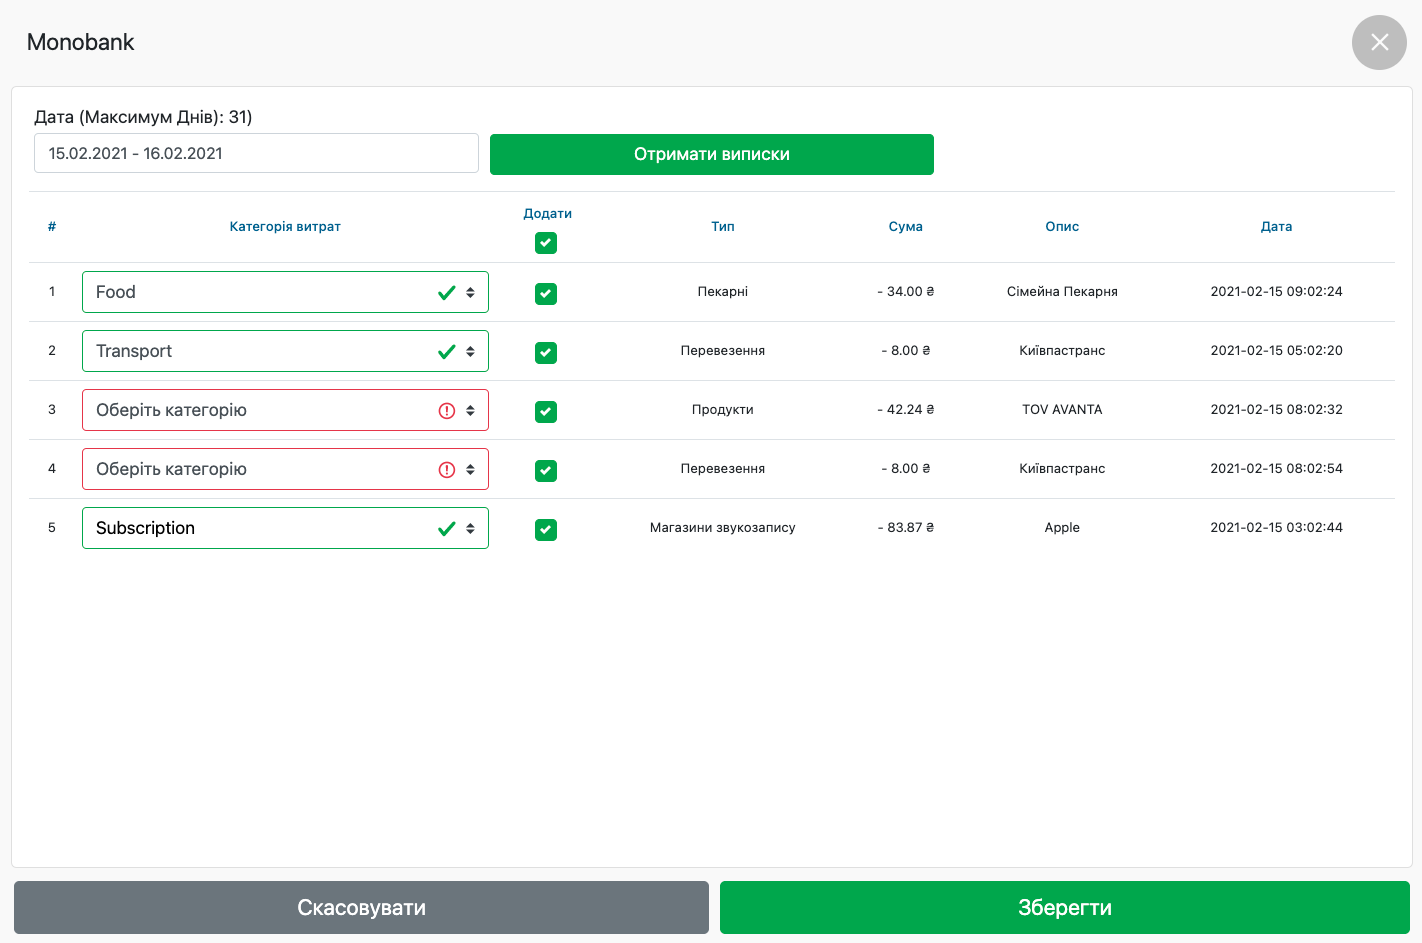Viewport: 1422px width, 943px height.
Task: Choose category for row 3 dropdown
Action: click(x=285, y=410)
